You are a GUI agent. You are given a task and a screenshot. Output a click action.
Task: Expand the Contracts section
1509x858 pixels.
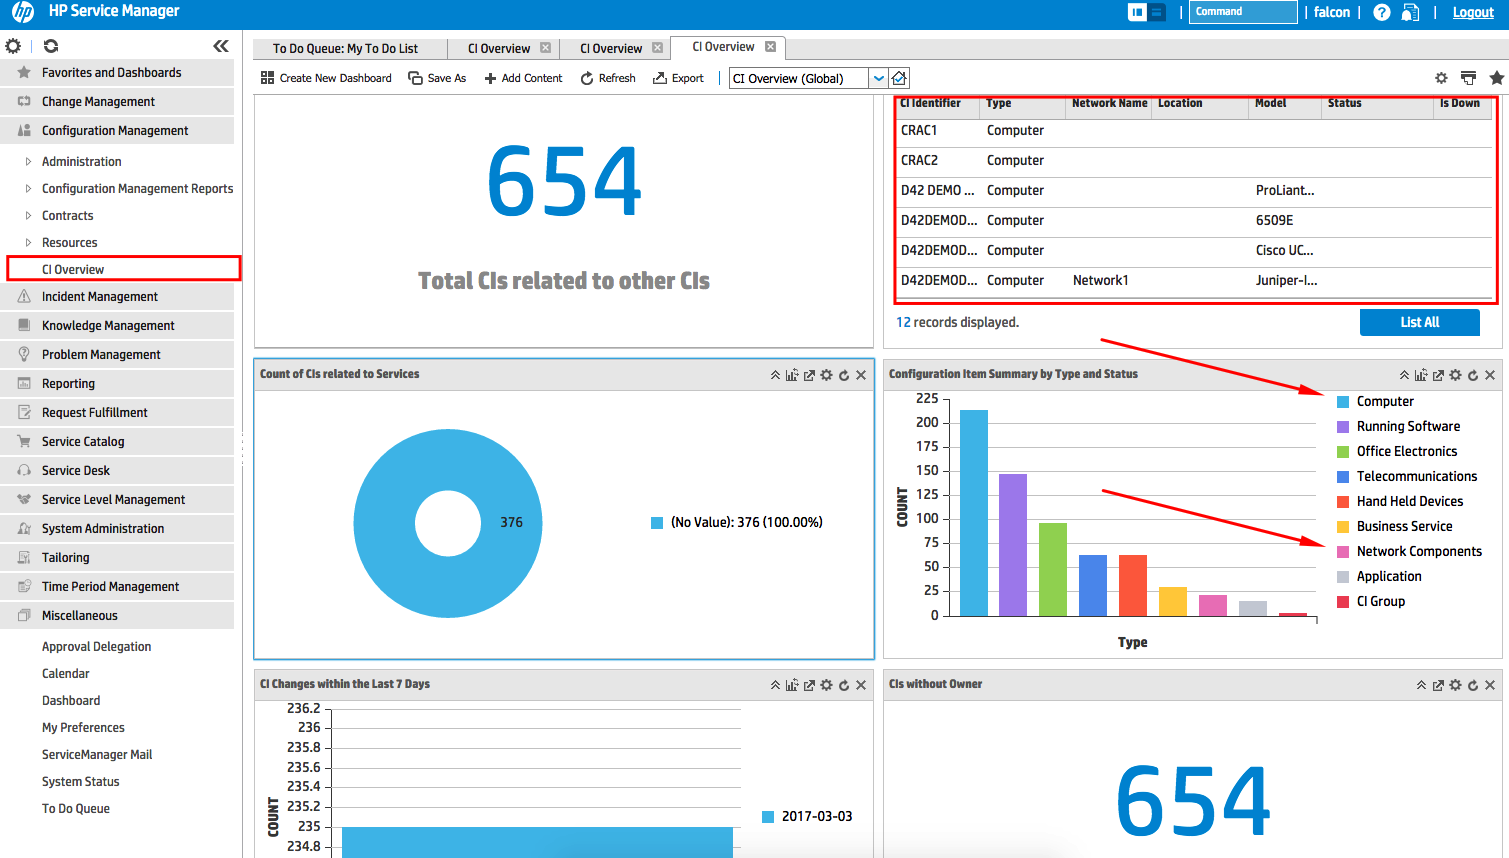tap(27, 215)
